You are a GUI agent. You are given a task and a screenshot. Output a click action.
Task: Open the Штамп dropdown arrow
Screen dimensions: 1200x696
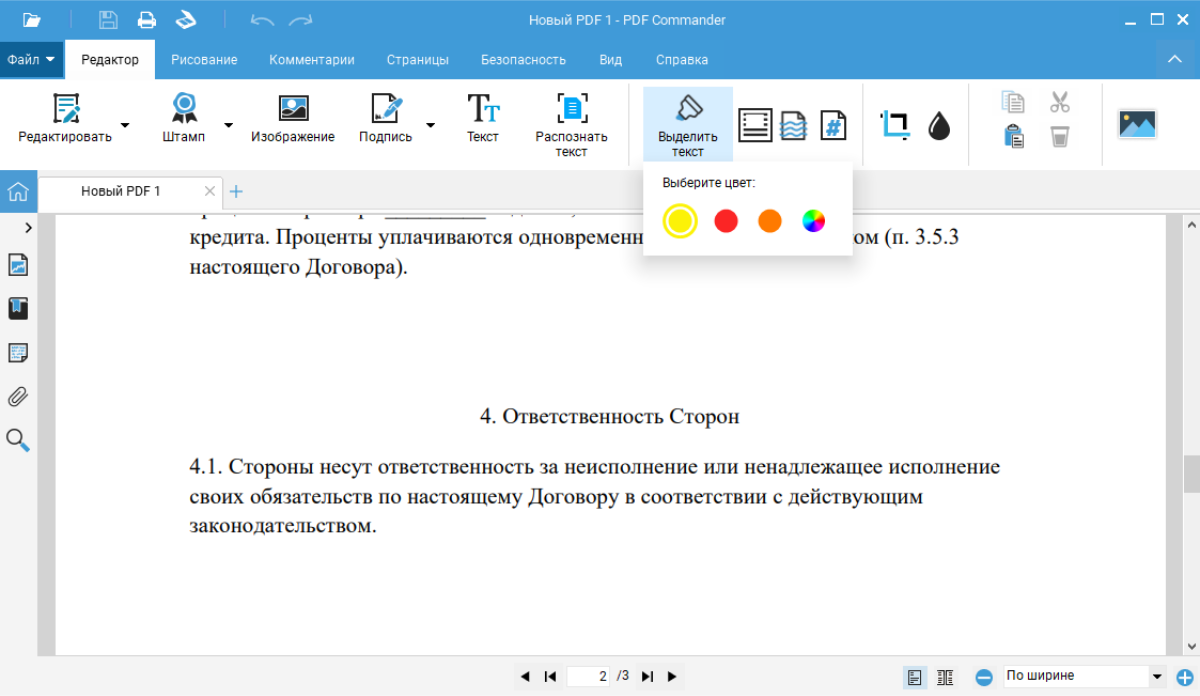tap(228, 125)
